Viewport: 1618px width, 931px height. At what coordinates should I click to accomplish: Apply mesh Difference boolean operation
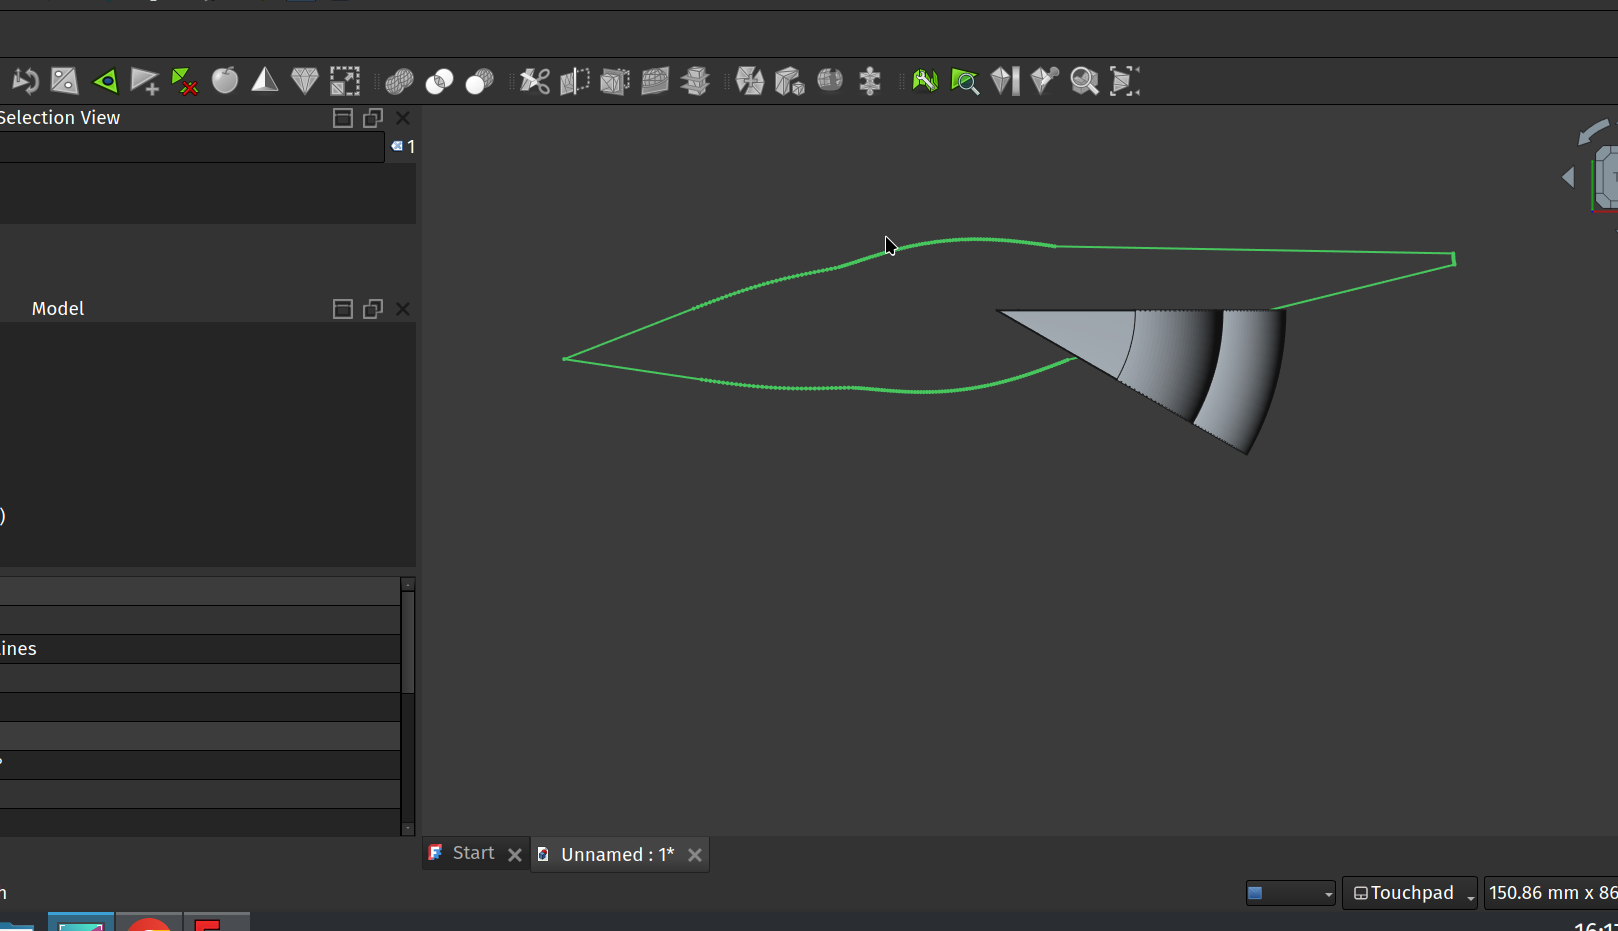click(x=479, y=81)
